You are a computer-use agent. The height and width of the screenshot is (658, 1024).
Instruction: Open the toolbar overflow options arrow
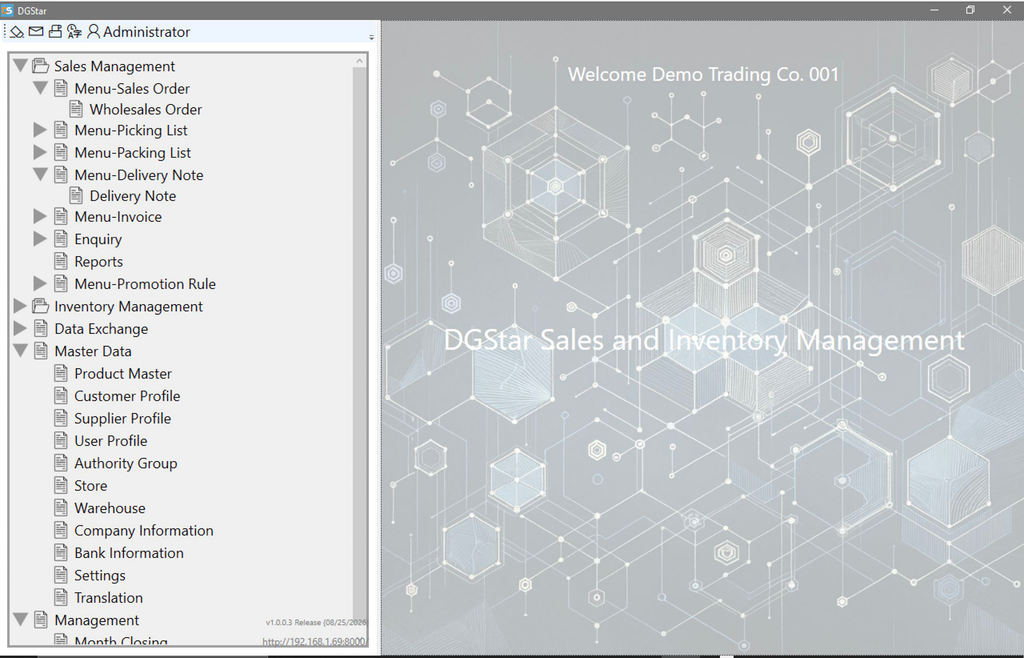tap(372, 37)
